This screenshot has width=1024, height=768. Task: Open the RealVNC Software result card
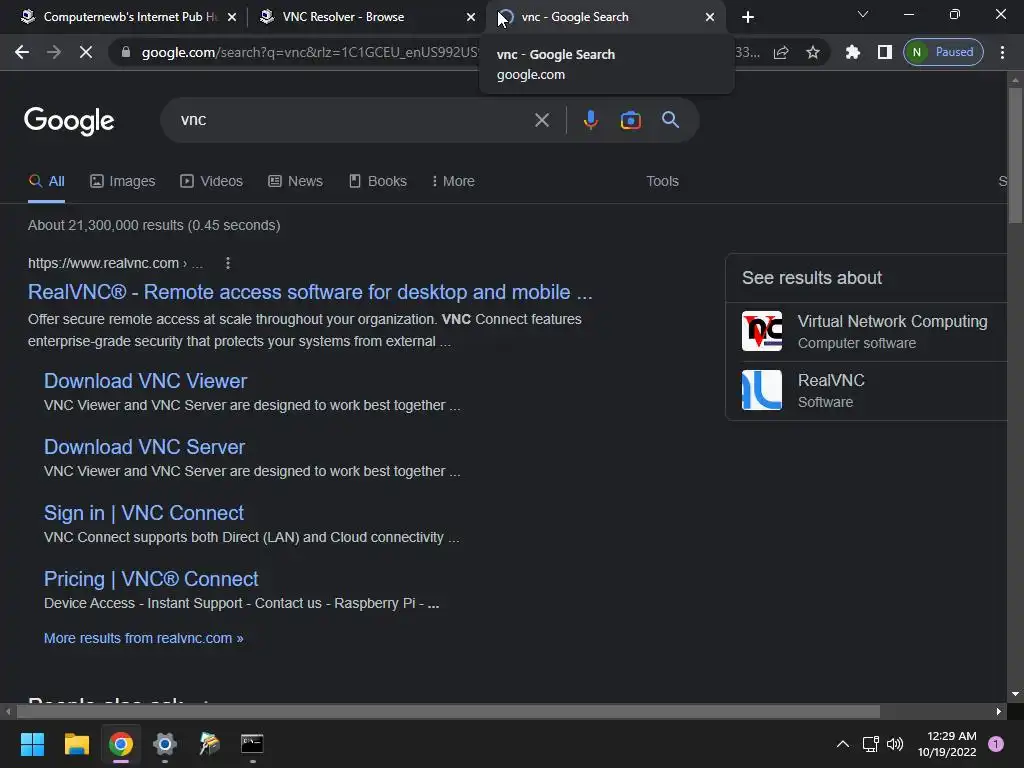[867, 391]
